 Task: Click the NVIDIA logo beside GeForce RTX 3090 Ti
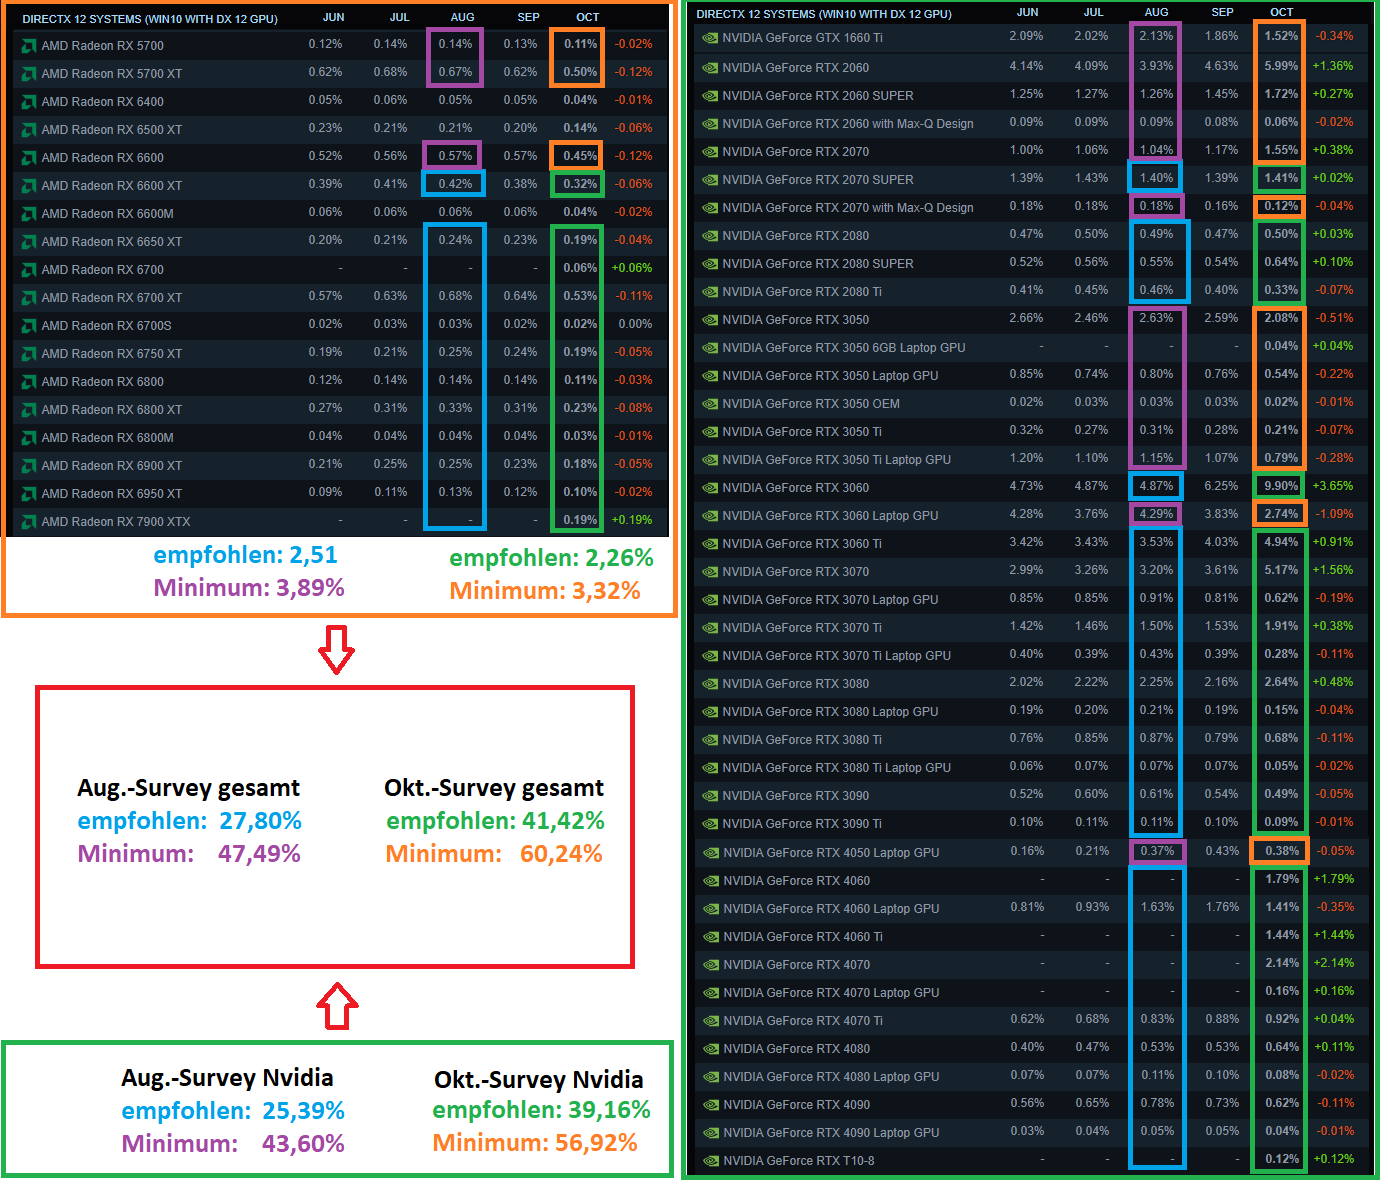[x=710, y=824]
